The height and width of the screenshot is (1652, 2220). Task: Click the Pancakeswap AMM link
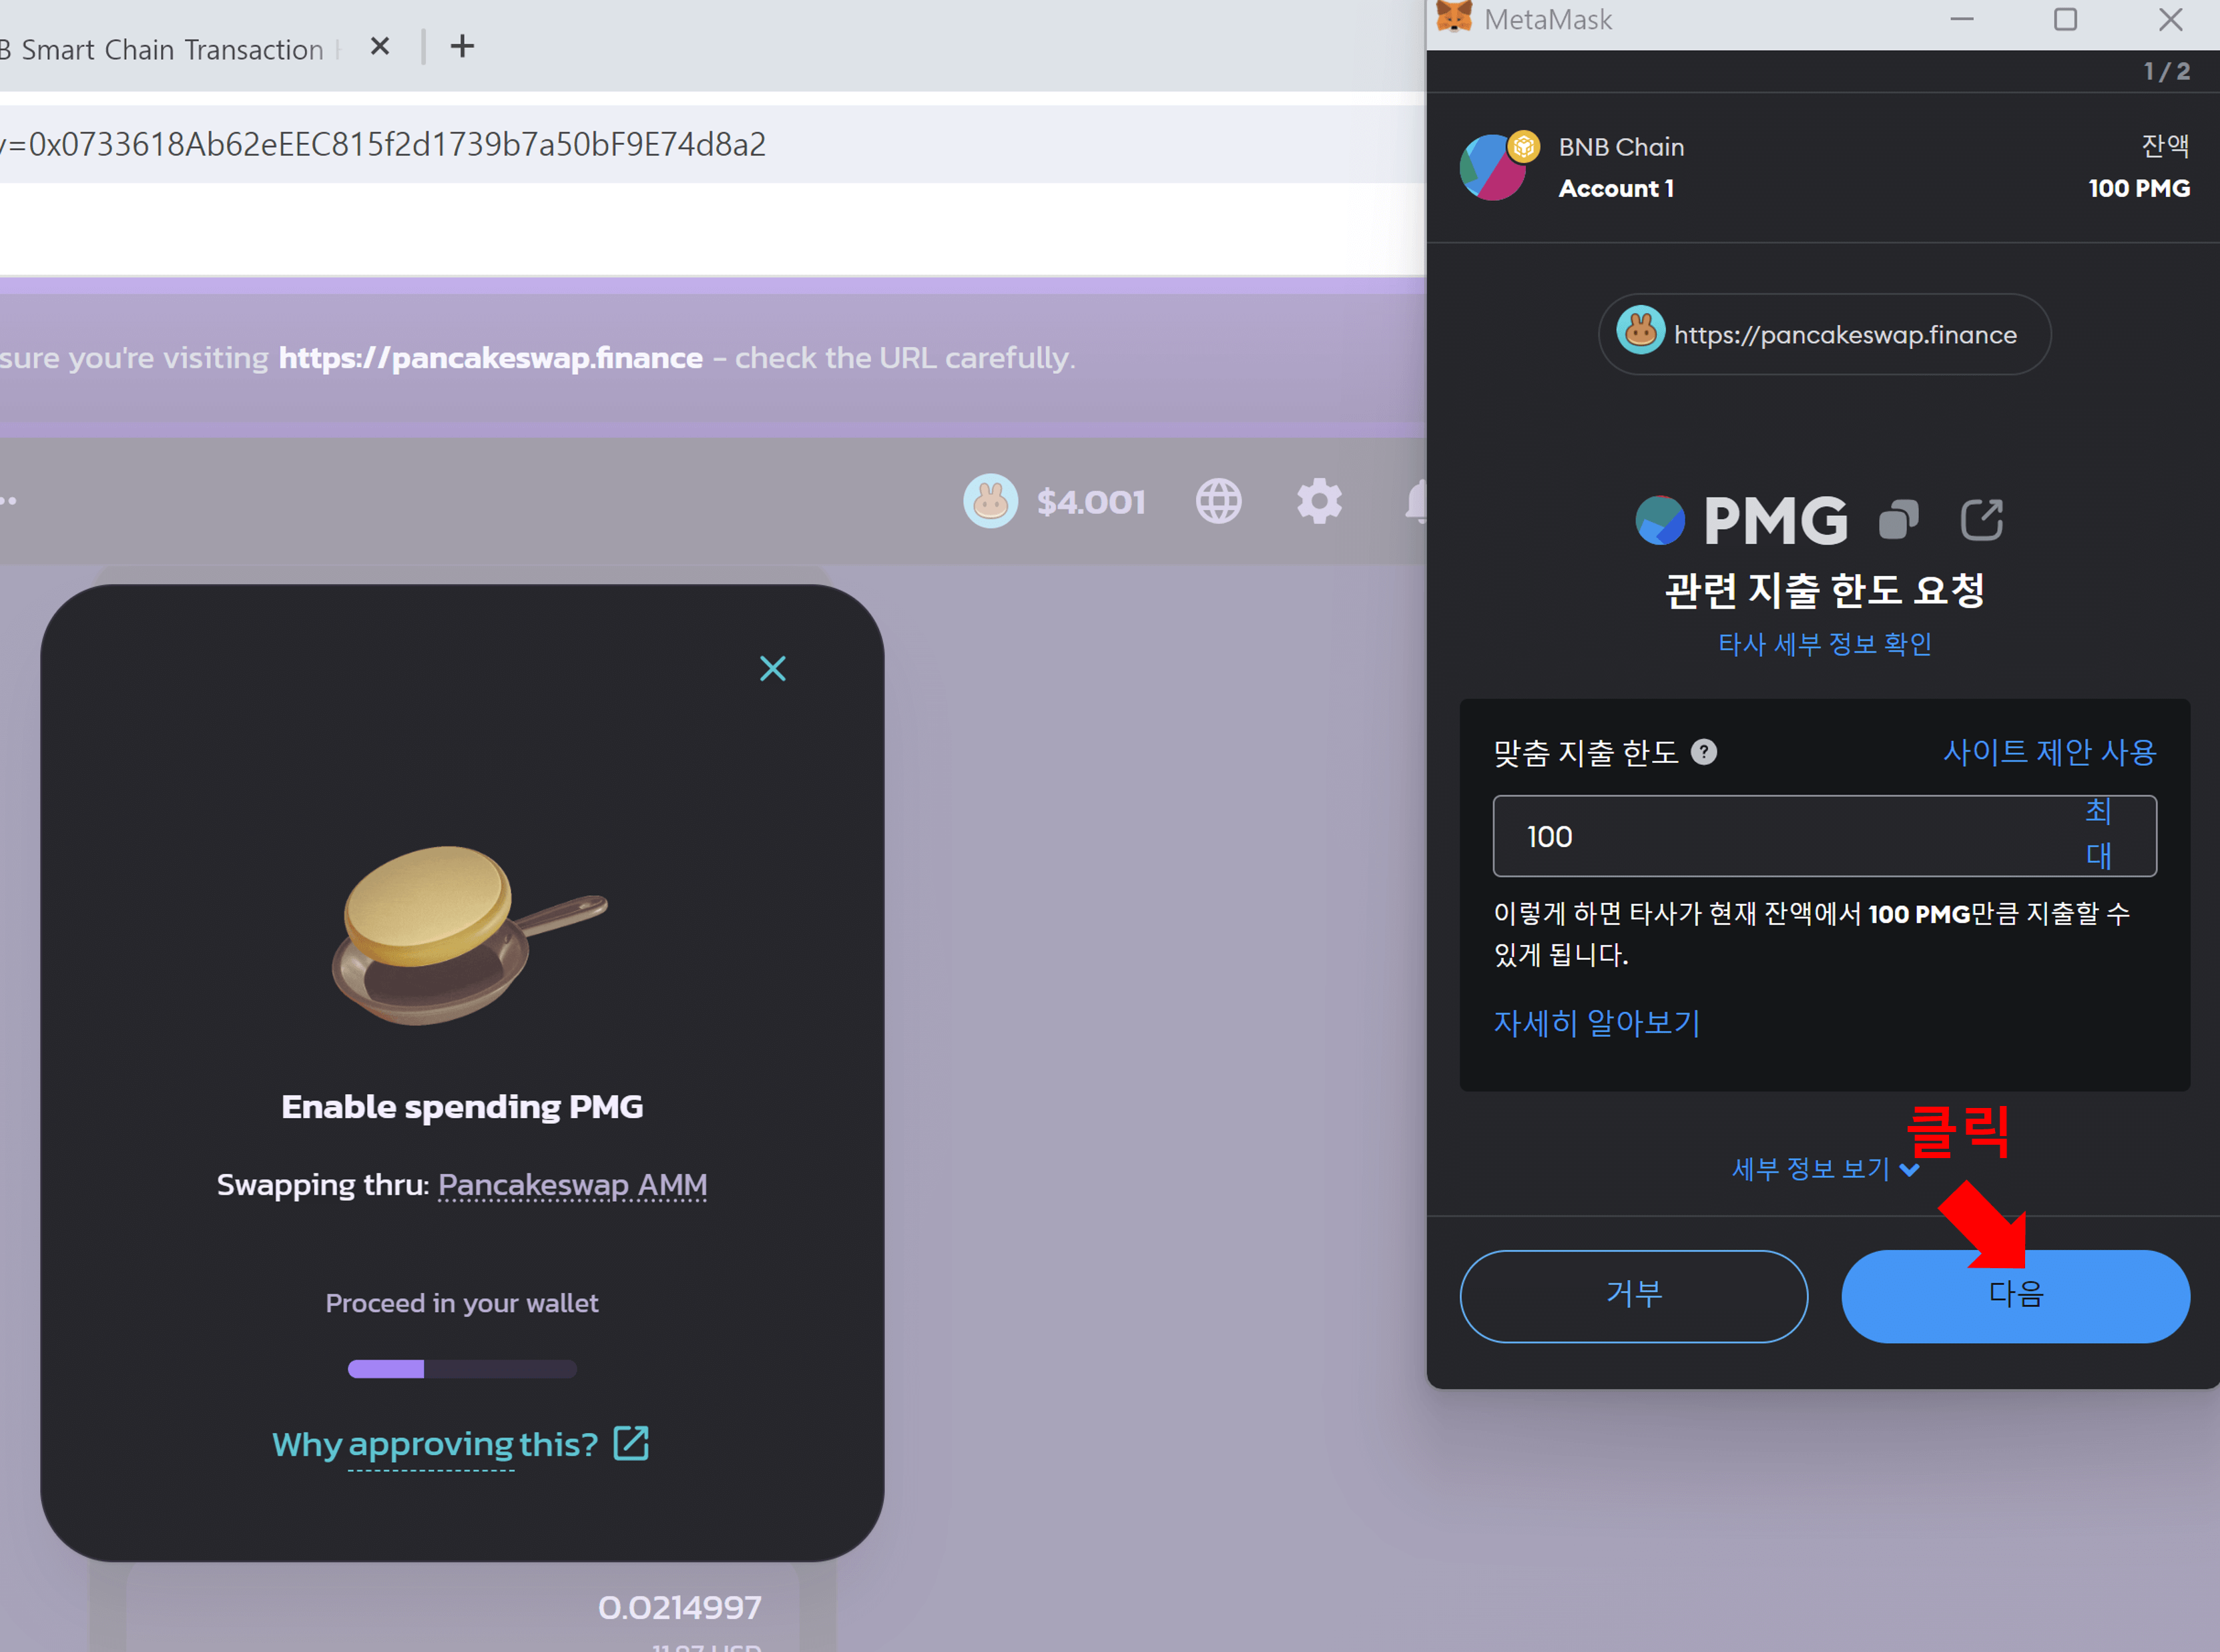[x=572, y=1185]
